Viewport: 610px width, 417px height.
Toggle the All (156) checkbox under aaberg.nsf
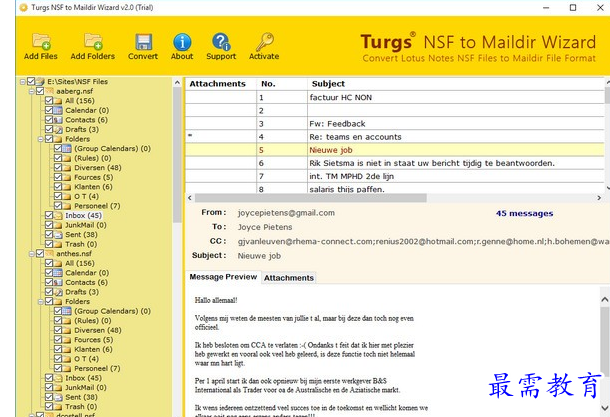(x=49, y=100)
